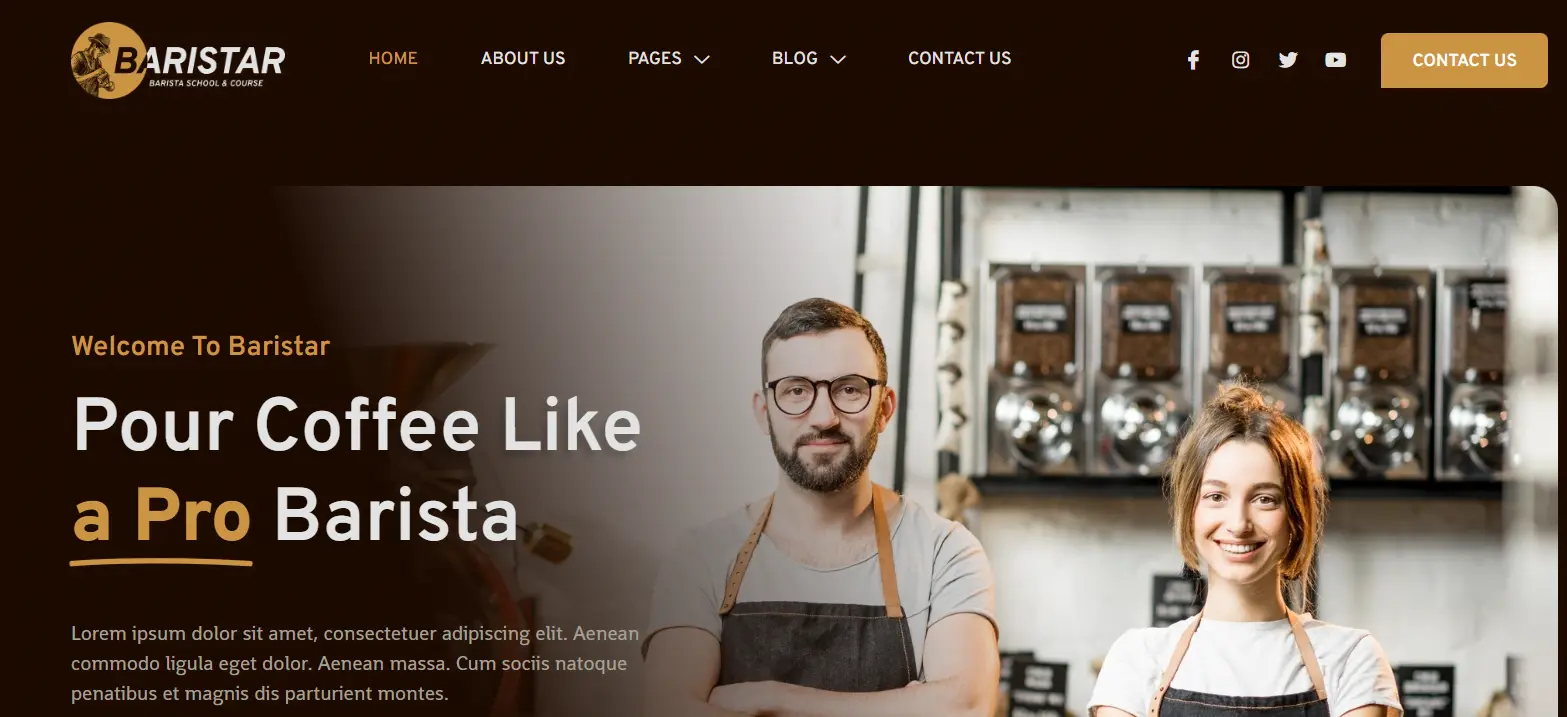Click the Baristar logo emblem
1567x717 pixels.
[109, 60]
